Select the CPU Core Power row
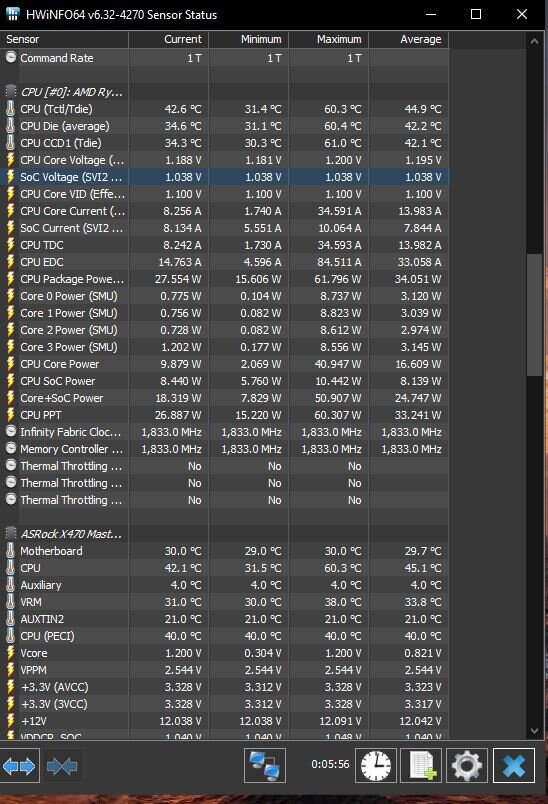Screen dimensions: 548x804 (225, 364)
